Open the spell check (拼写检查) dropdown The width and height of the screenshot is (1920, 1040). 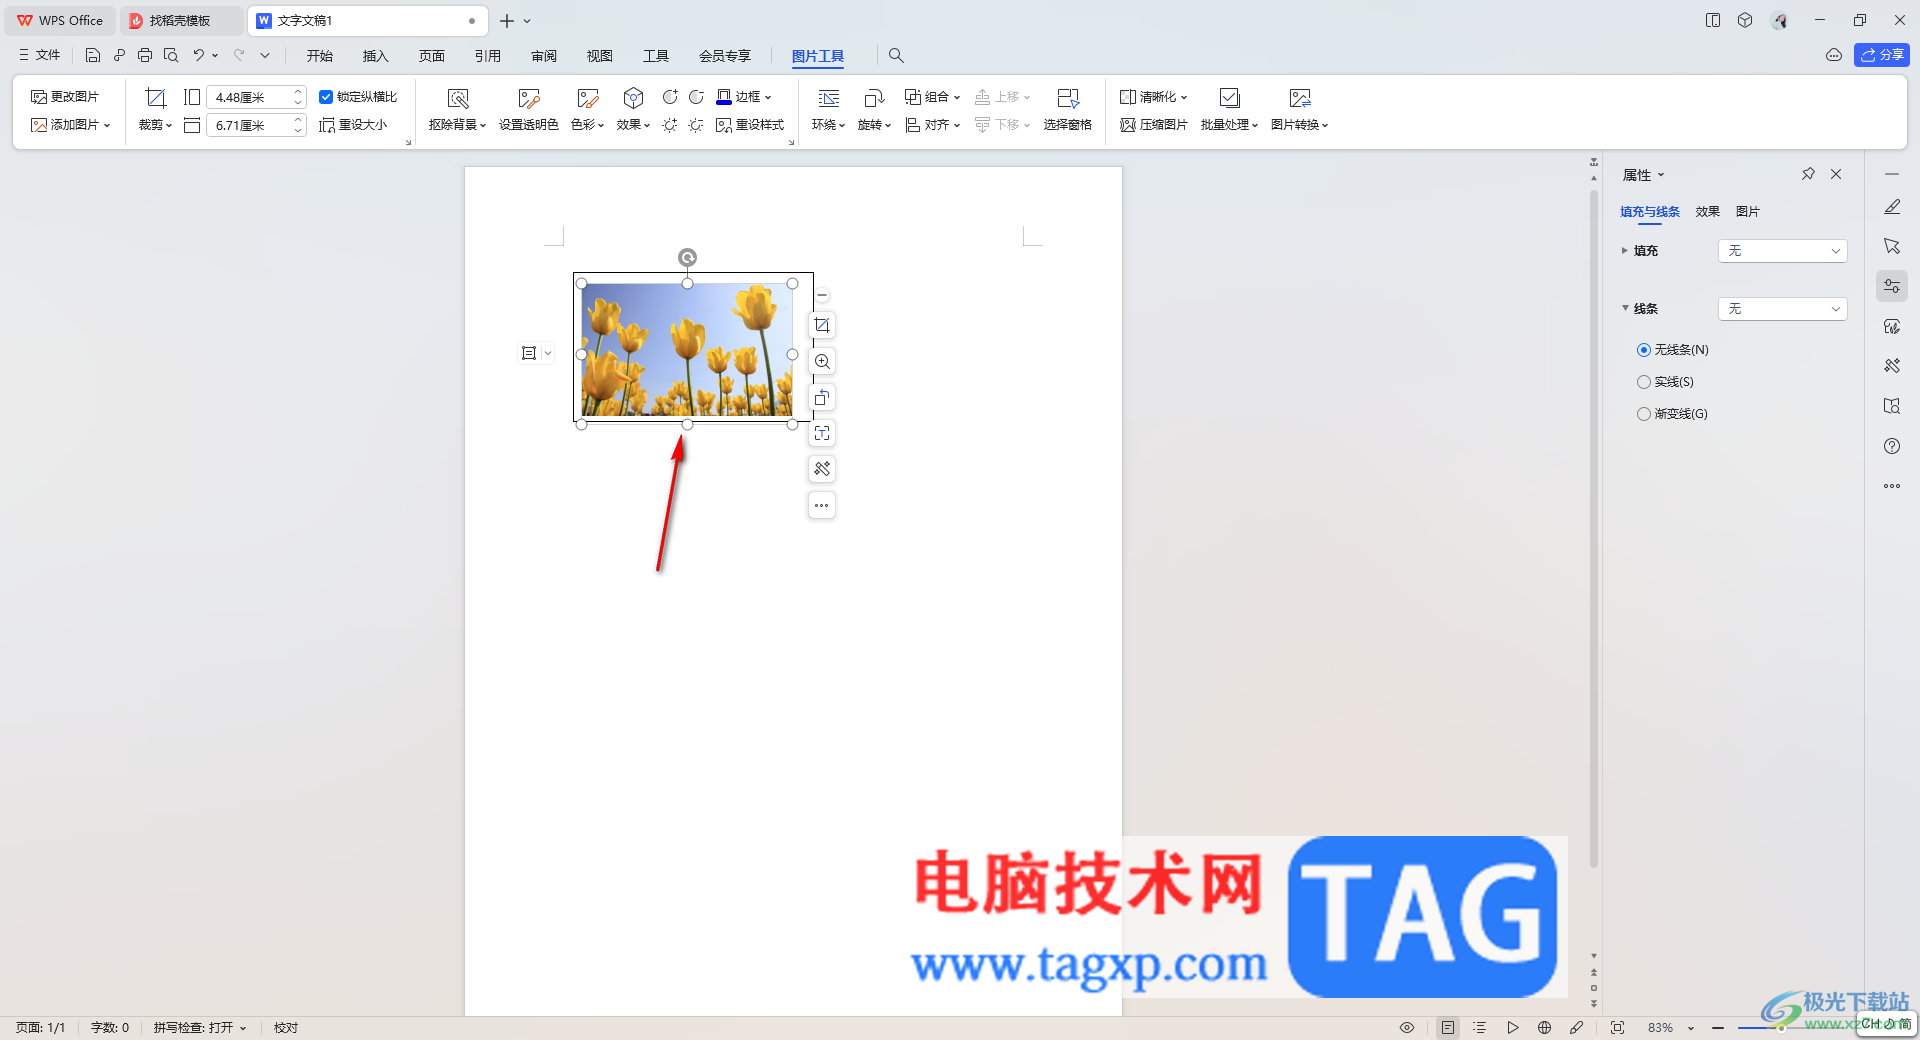[199, 1027]
